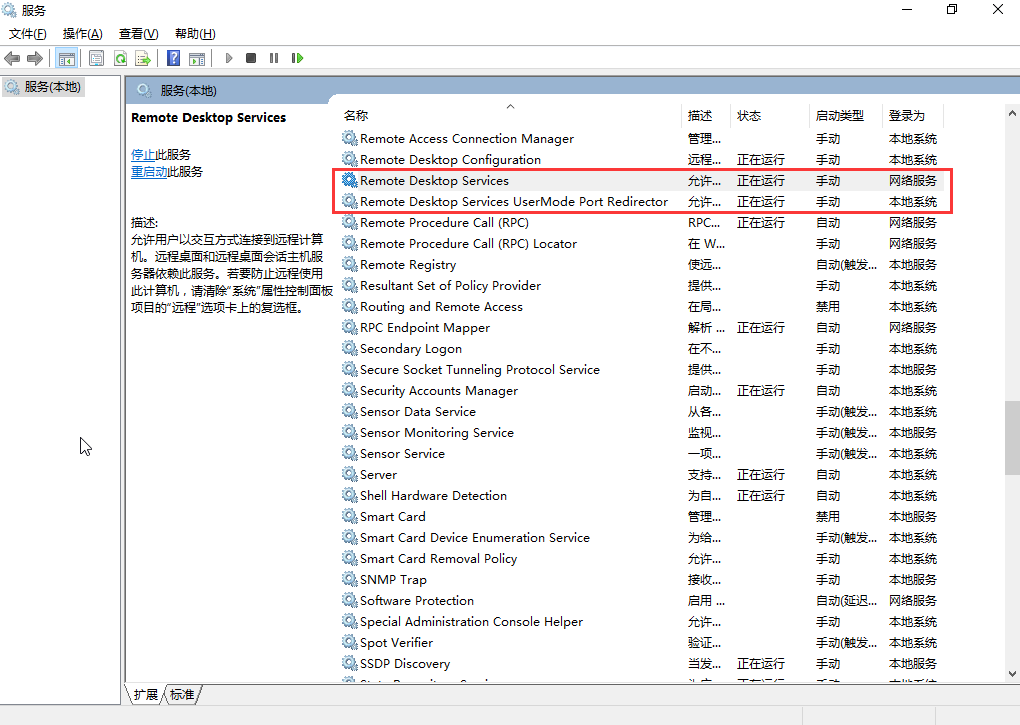Image resolution: width=1020 pixels, height=725 pixels.
Task: Click 网络服务 logon of Software Protection
Action: [913, 600]
